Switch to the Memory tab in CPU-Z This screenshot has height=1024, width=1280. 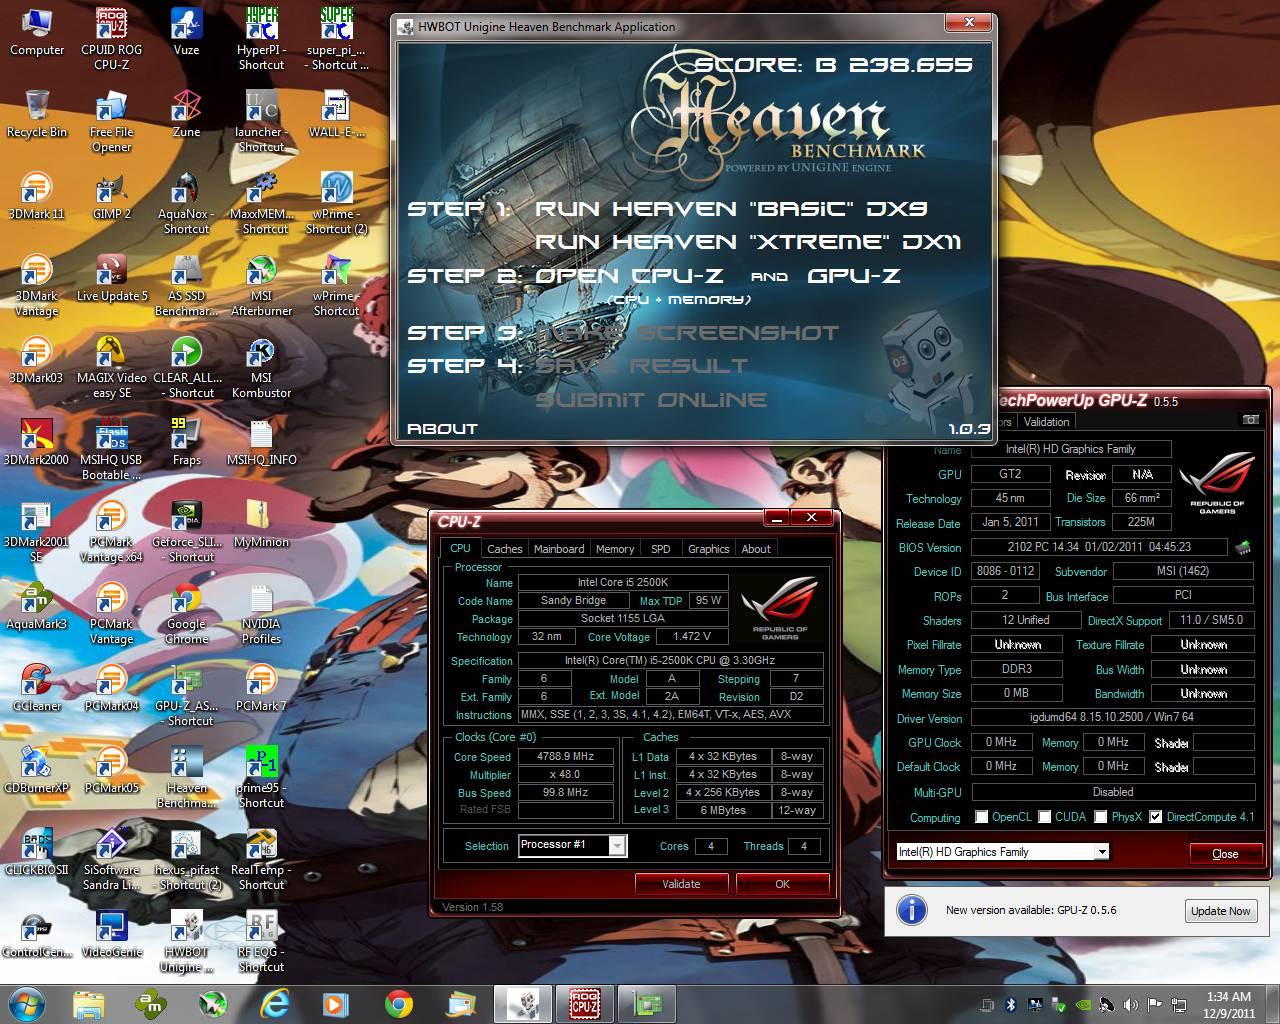click(615, 549)
